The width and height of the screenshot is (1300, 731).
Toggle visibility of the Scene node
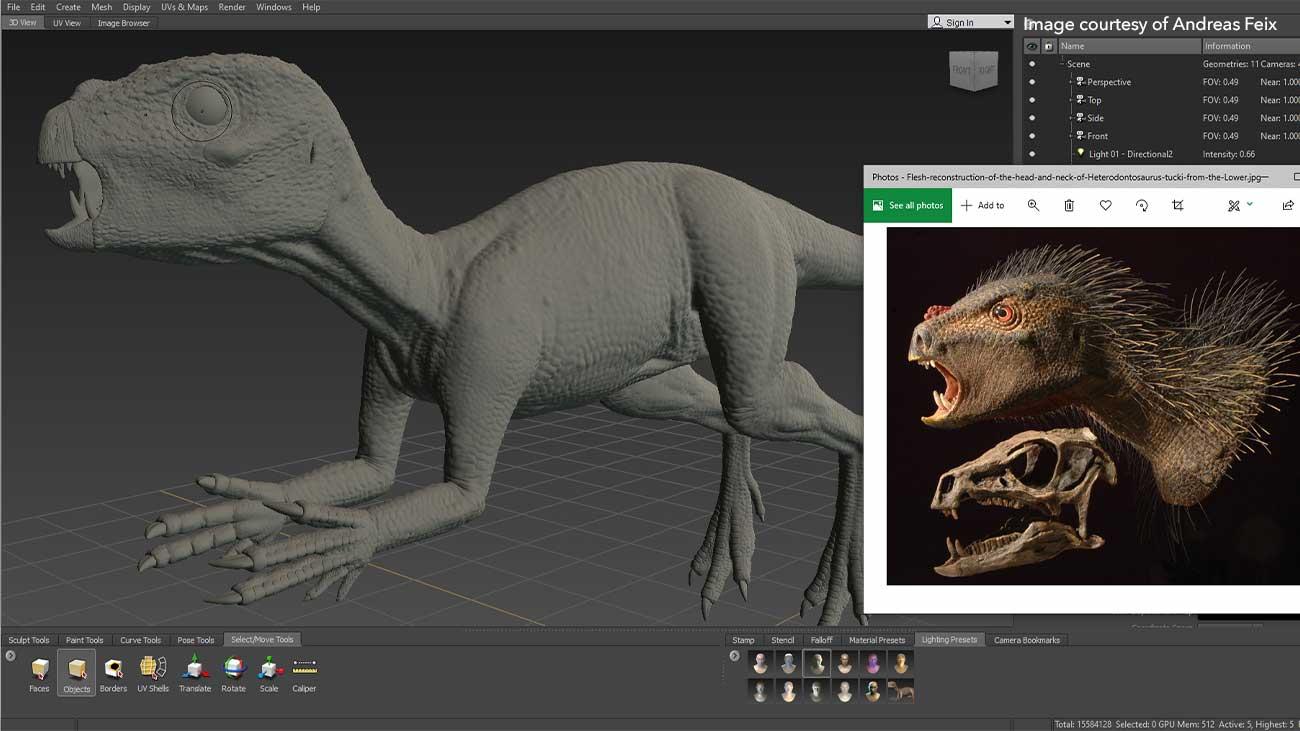(x=1032, y=64)
